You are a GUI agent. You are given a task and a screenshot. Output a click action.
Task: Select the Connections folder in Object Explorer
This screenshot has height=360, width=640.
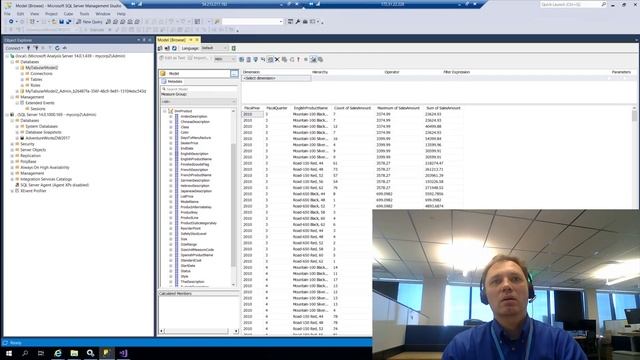[x=41, y=73]
